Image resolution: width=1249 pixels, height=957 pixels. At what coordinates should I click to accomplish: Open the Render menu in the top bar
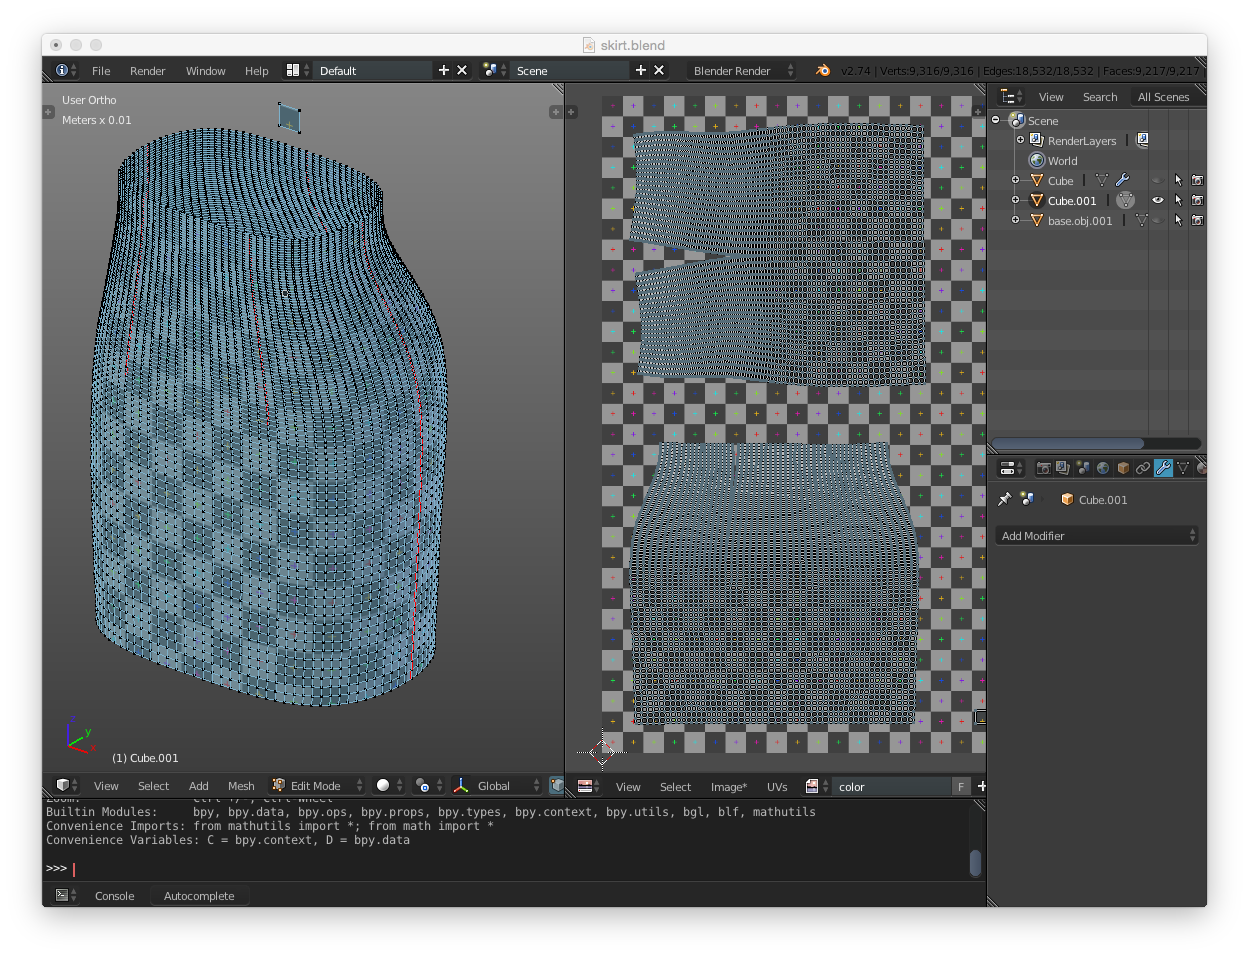click(x=147, y=71)
